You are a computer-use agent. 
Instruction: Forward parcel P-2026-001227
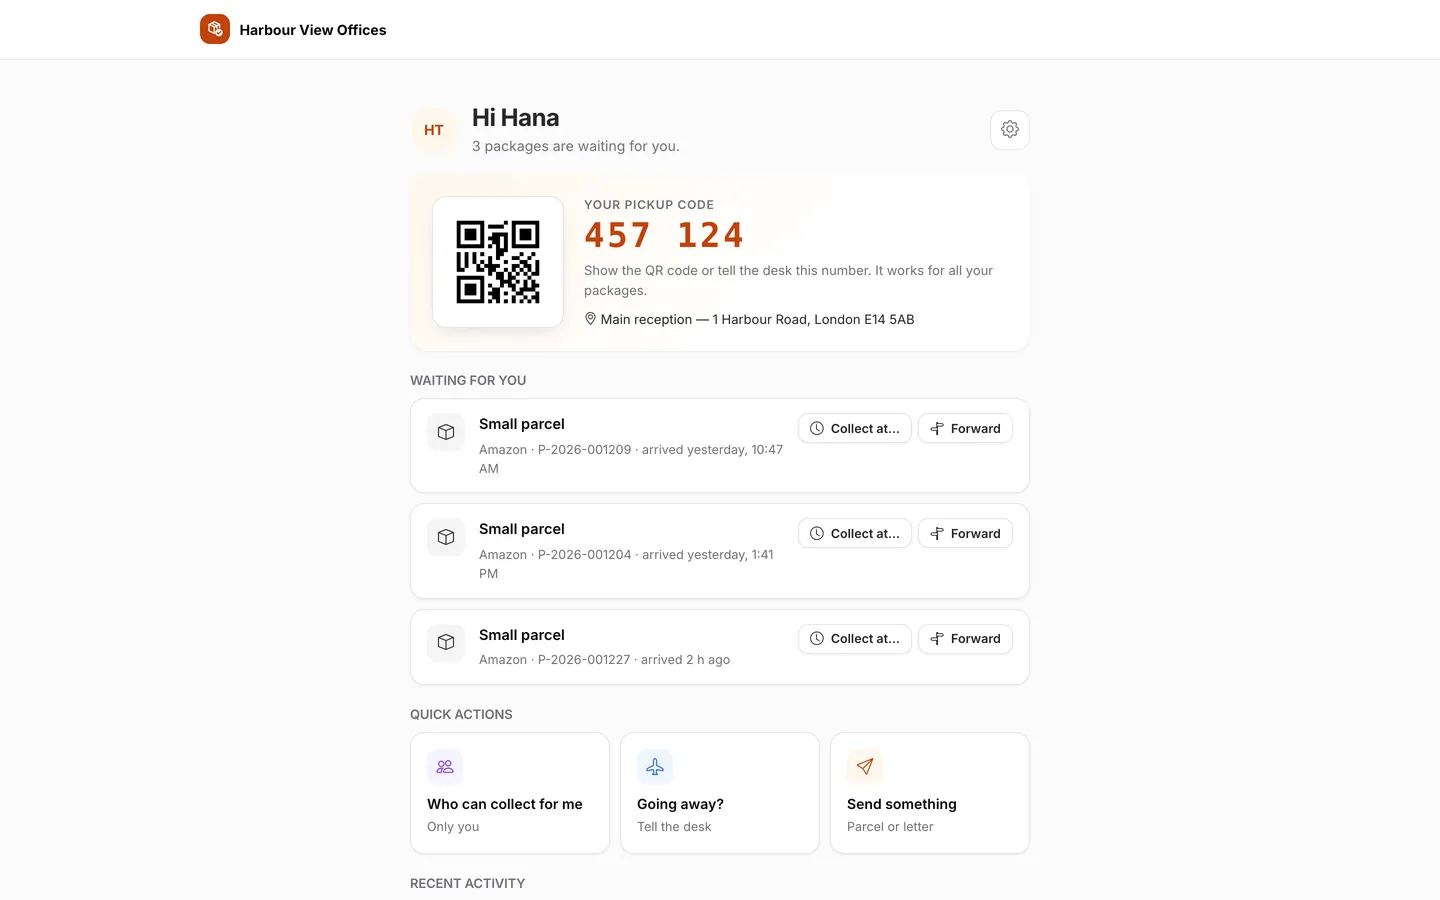tap(965, 639)
